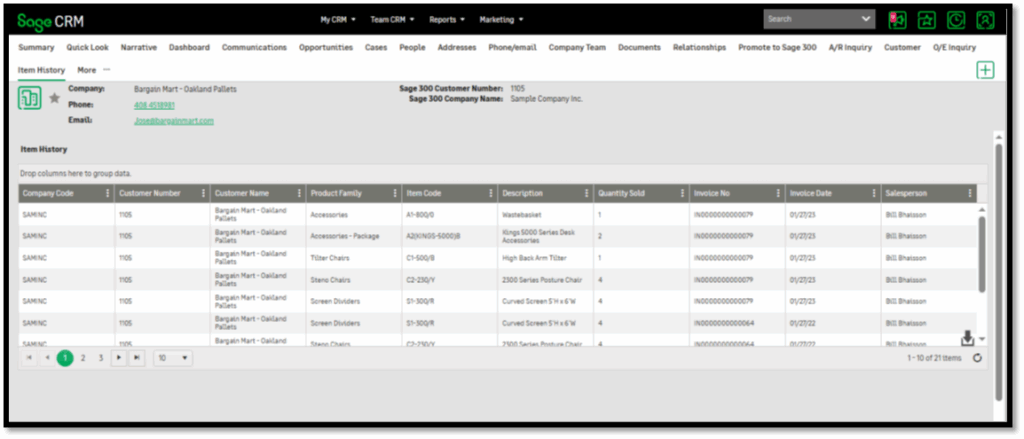Open Invoice No column menu

tap(778, 193)
